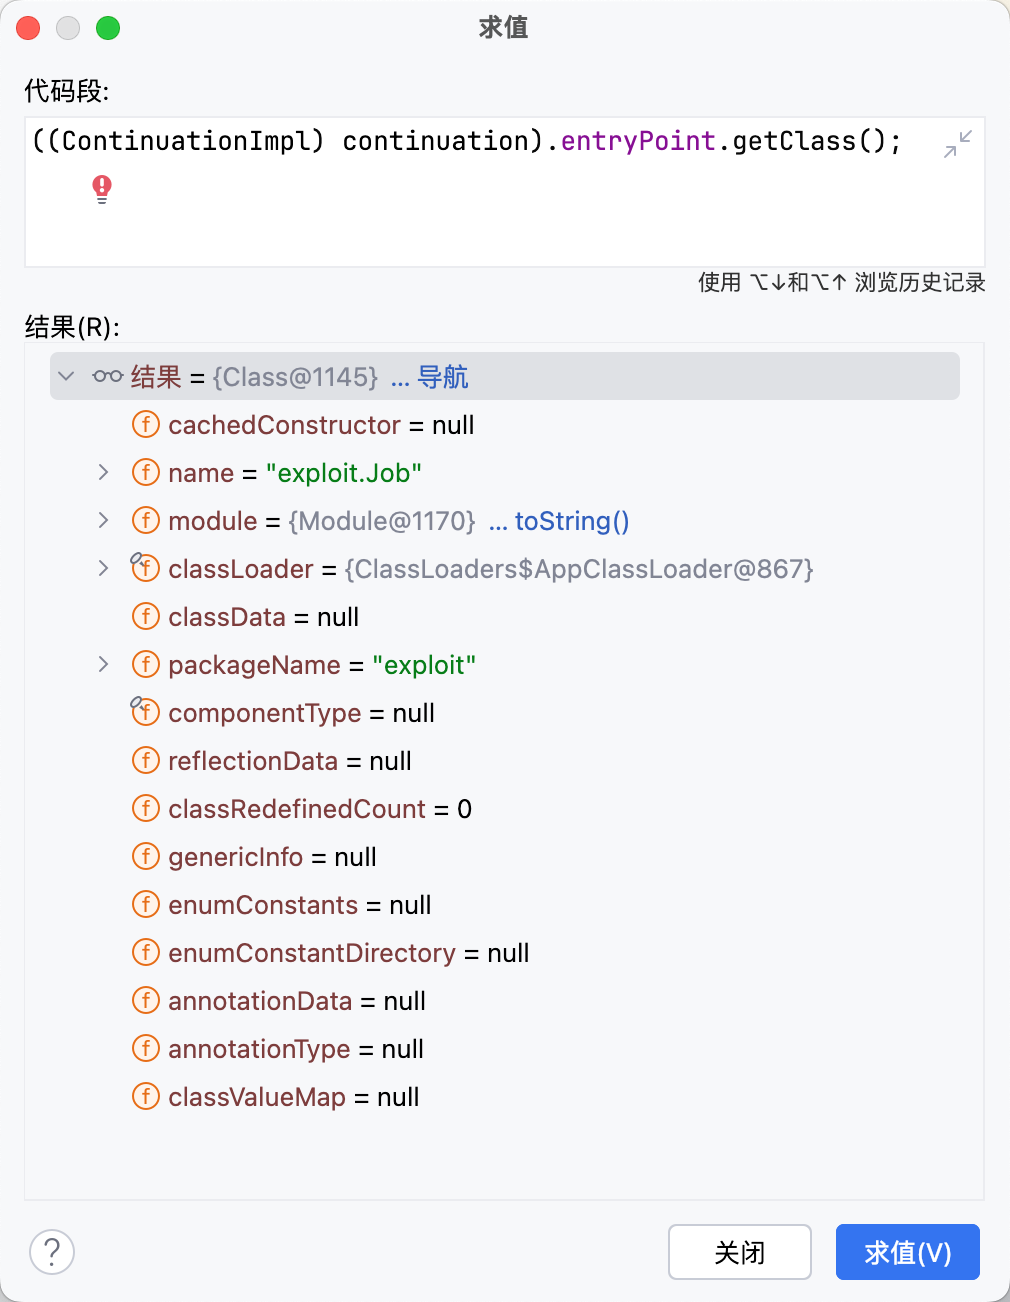The width and height of the screenshot is (1010, 1302).
Task: Click inside the code expression input field
Action: 504,192
